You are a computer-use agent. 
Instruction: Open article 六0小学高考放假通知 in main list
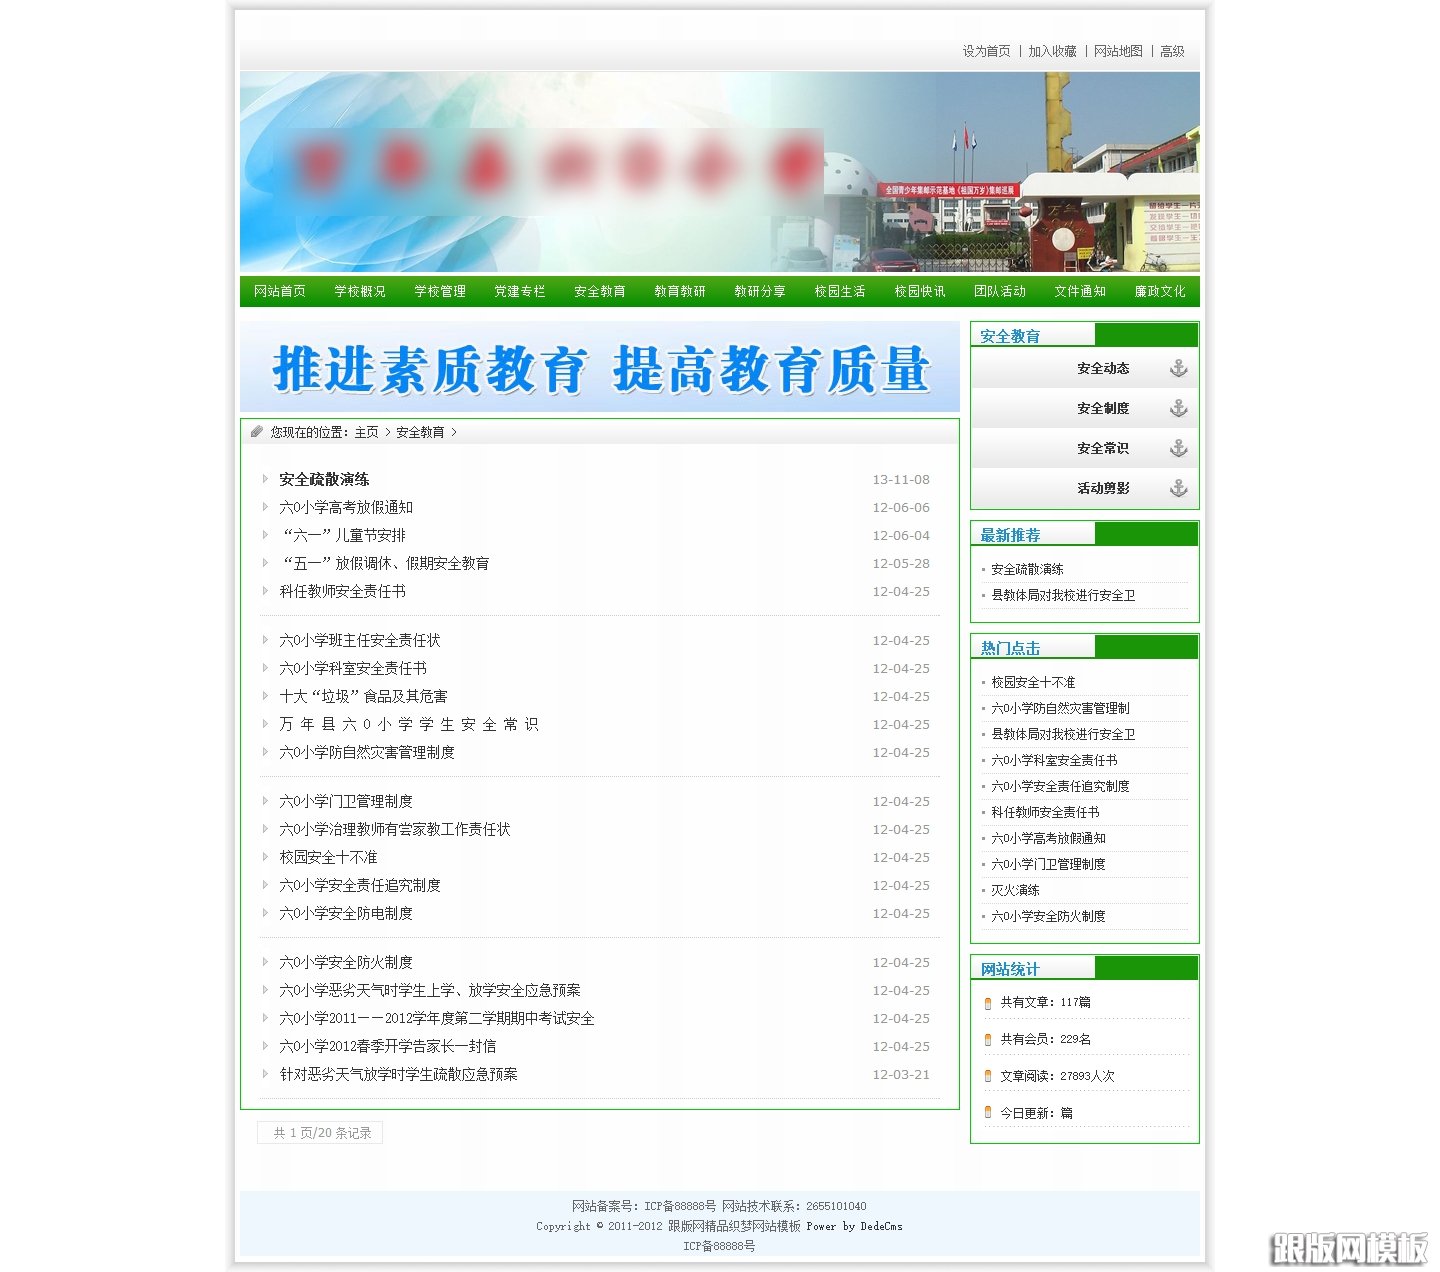pos(346,507)
